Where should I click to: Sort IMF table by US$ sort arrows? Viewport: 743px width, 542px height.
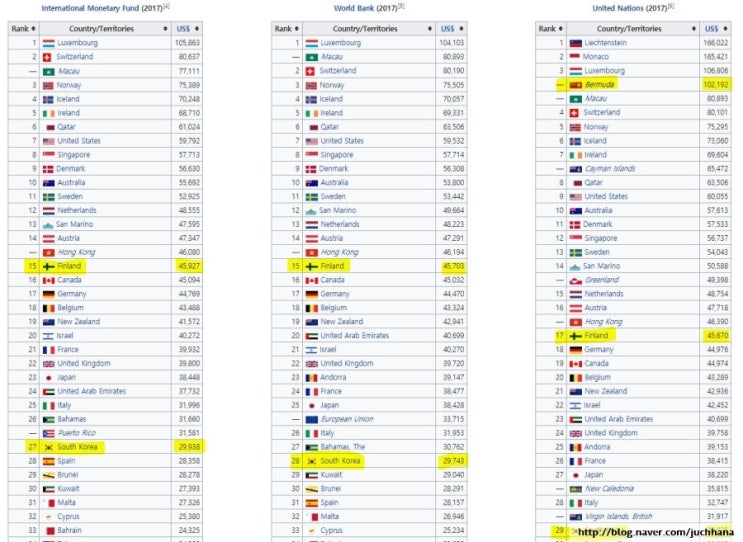point(197,29)
